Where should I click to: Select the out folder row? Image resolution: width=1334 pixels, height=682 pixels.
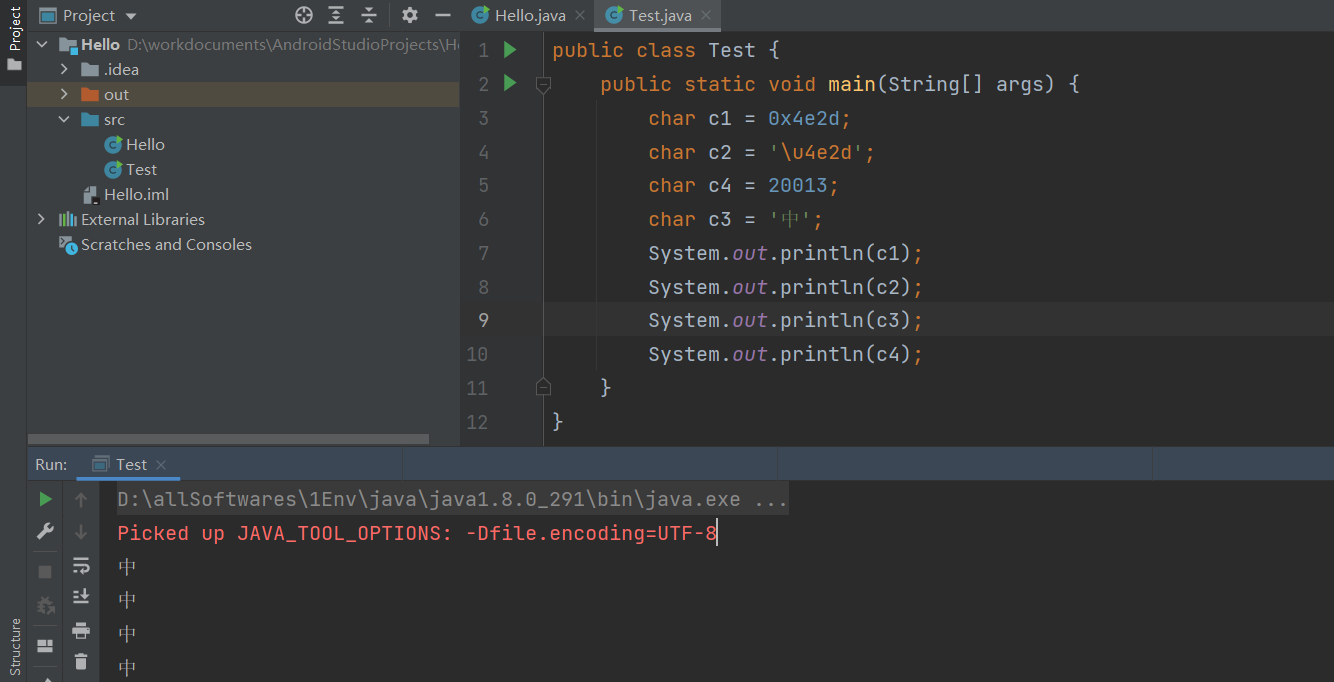243,94
